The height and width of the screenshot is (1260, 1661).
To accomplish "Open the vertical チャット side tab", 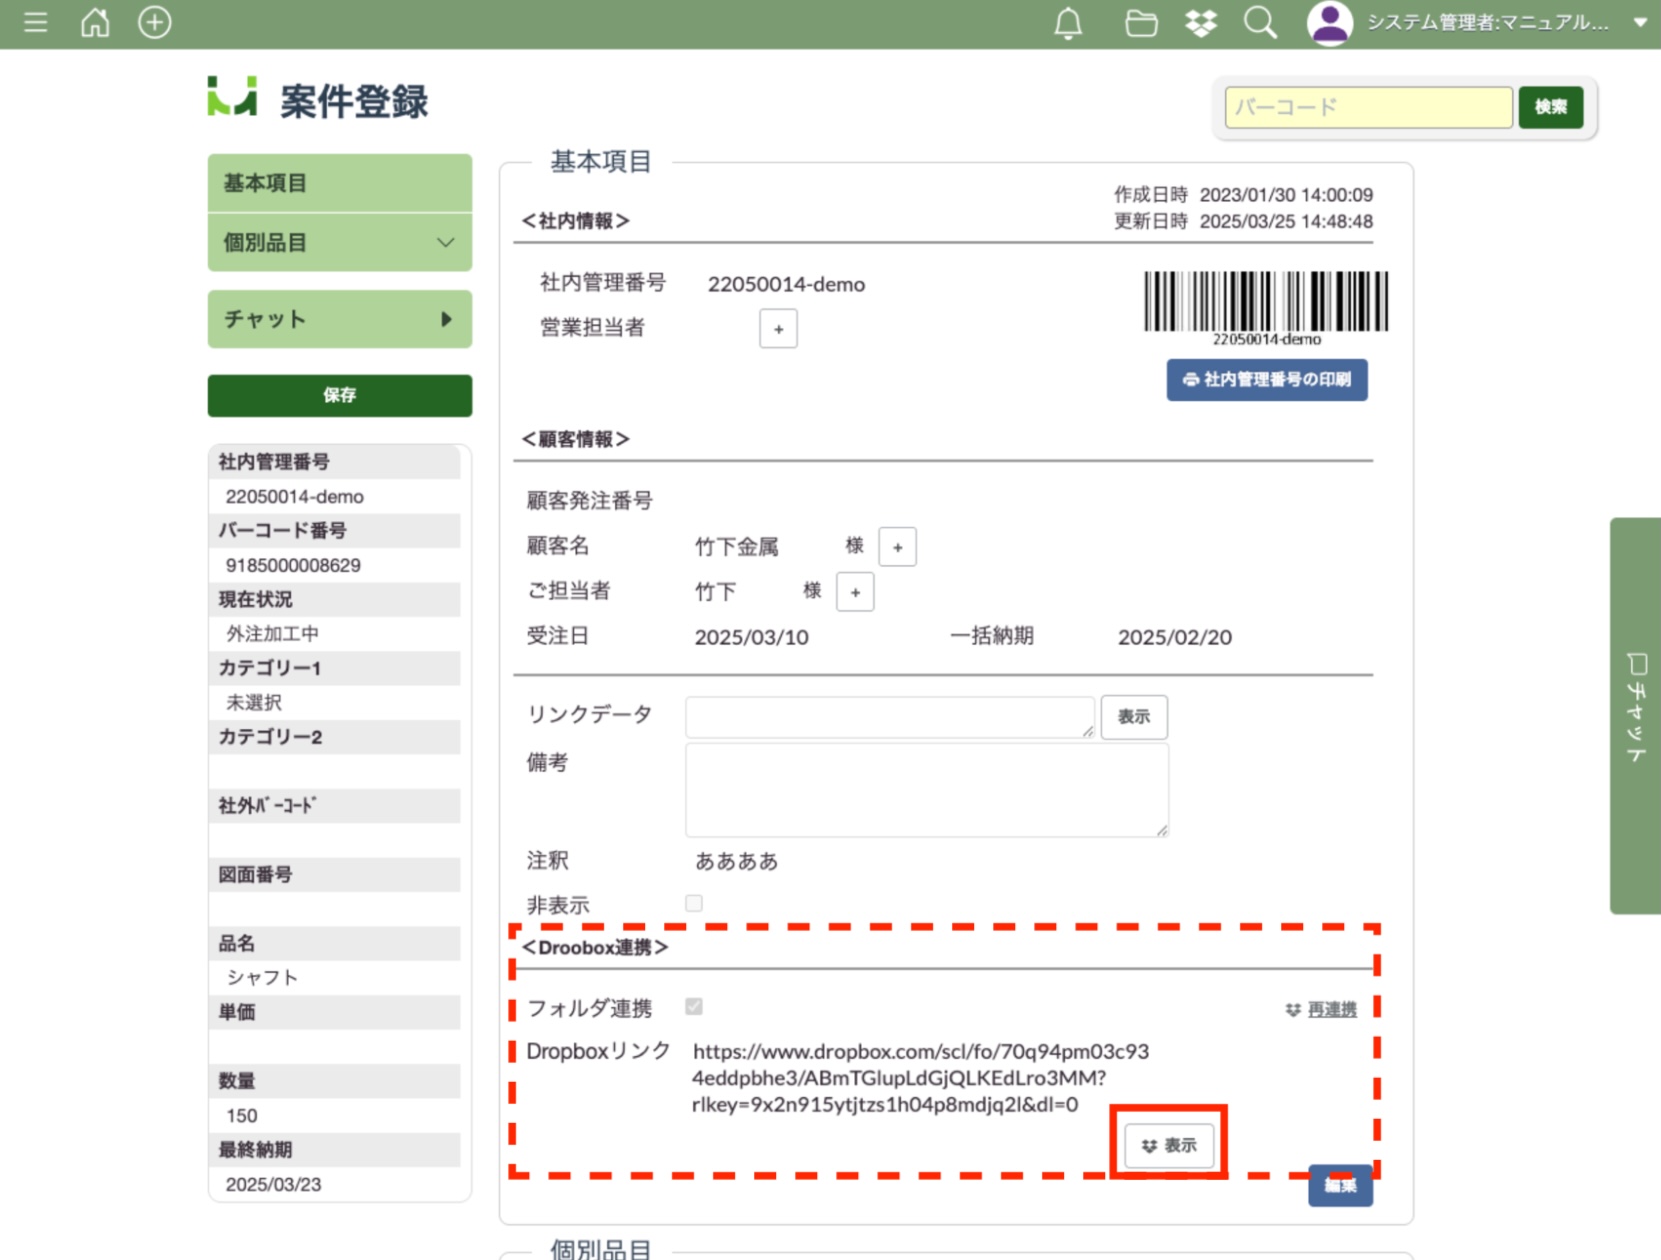I will [x=1635, y=715].
